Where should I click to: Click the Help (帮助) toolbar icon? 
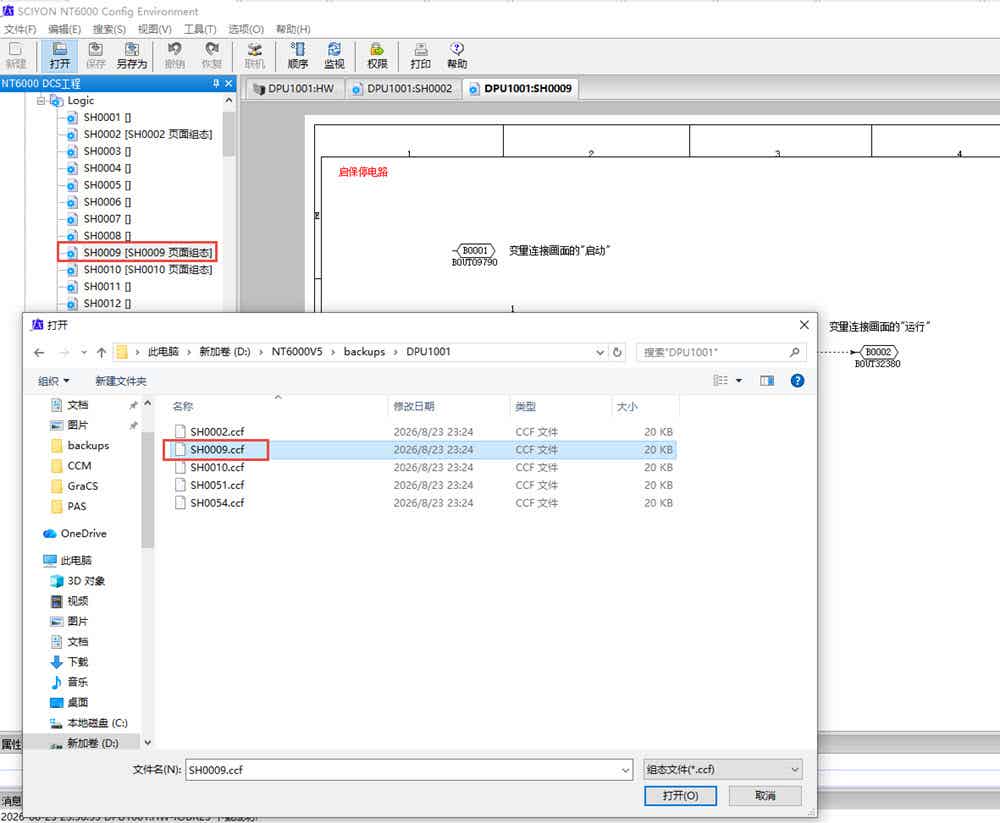(x=457, y=55)
